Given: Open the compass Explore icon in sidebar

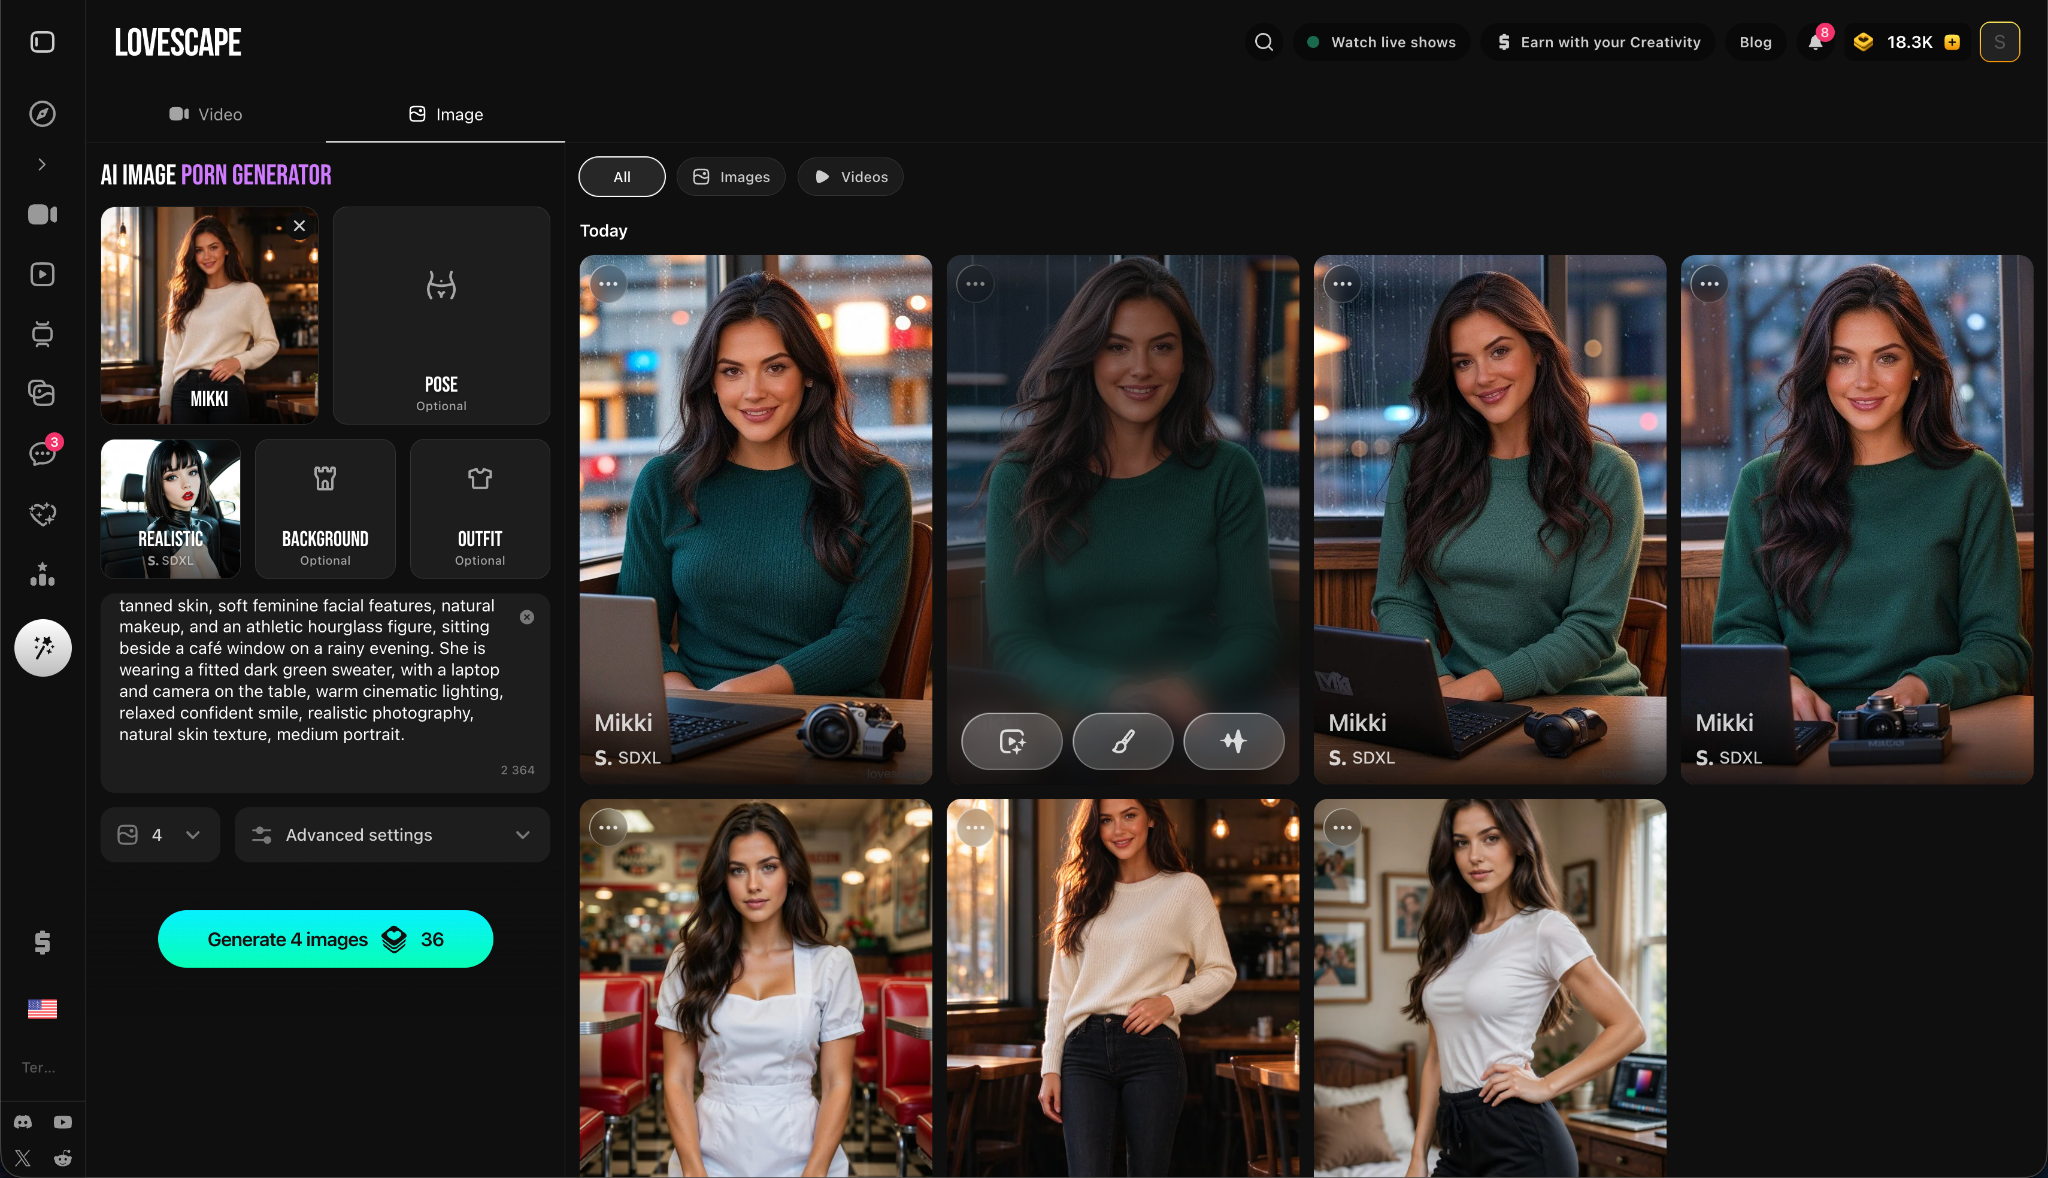Looking at the screenshot, I should point(42,114).
